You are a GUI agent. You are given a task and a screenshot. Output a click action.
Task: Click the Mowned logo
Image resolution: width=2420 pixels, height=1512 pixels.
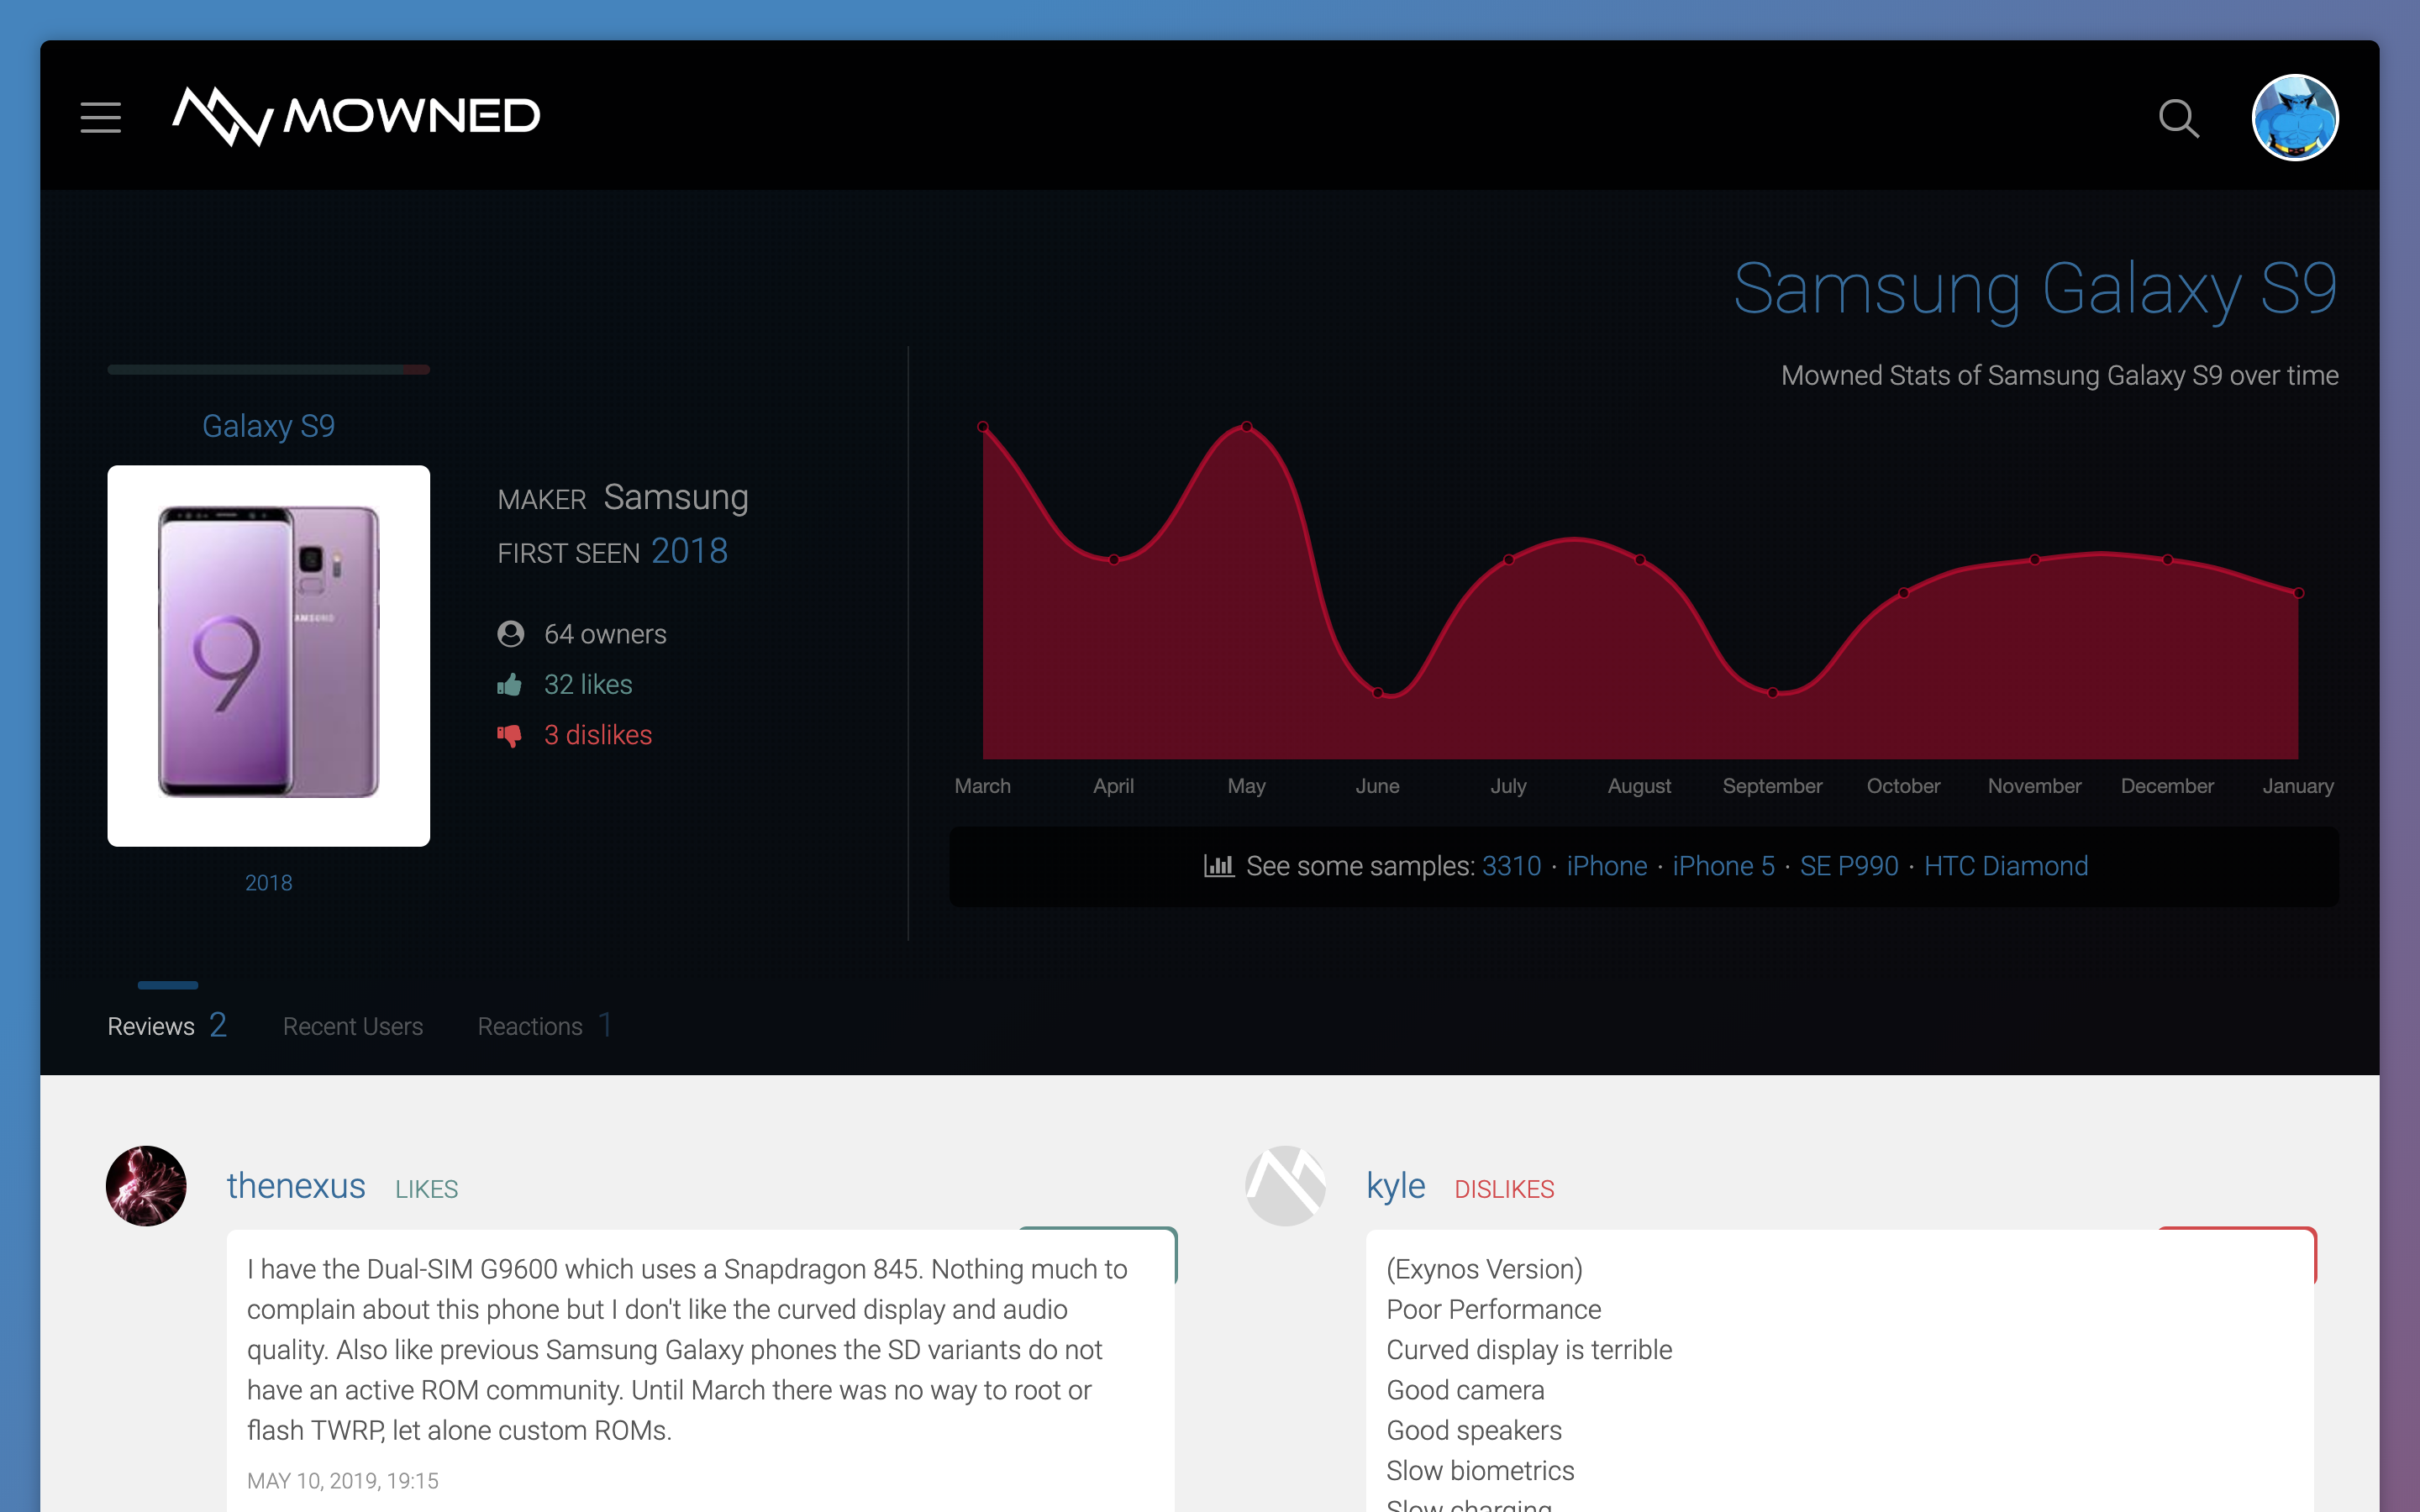356,117
